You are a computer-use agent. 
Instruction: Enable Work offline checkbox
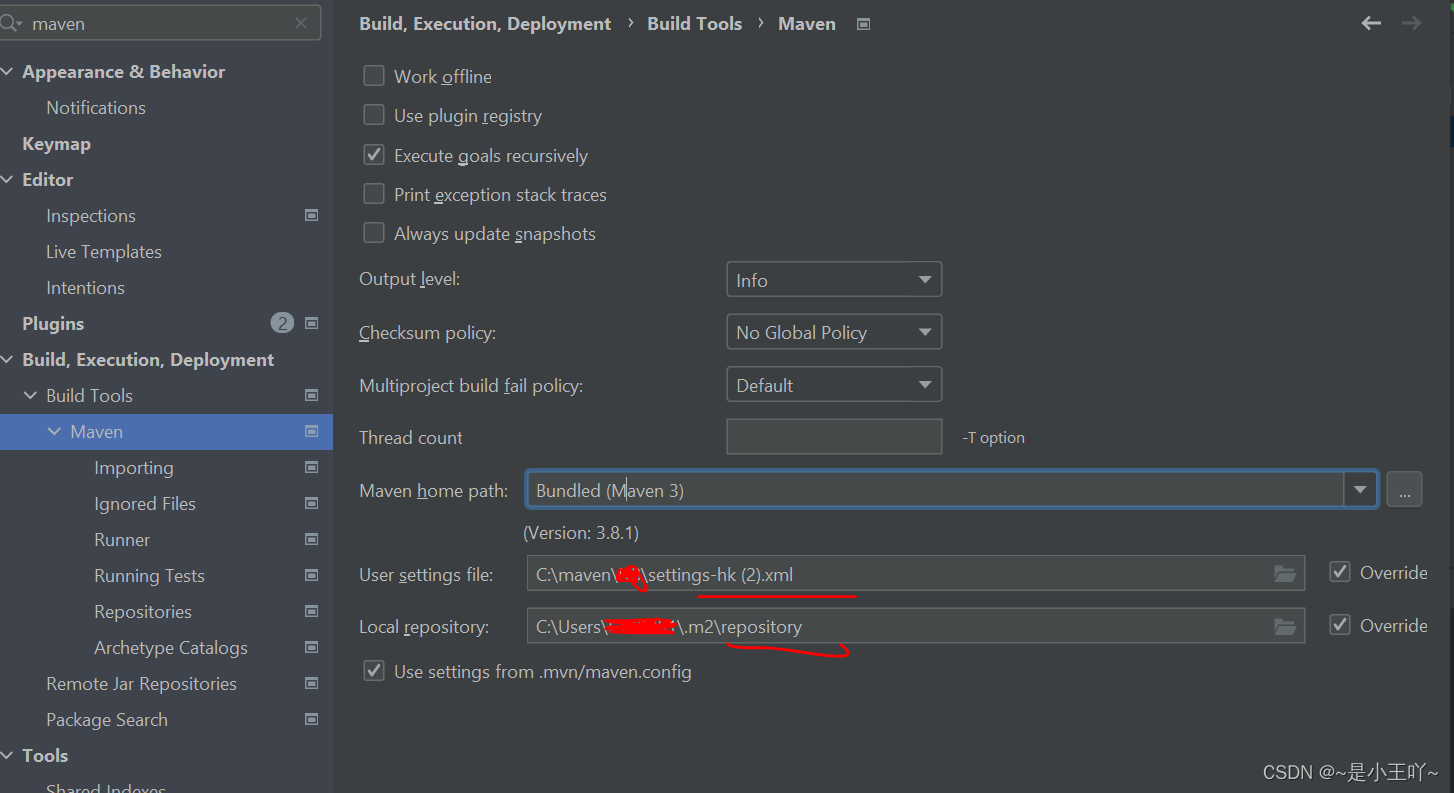click(374, 76)
